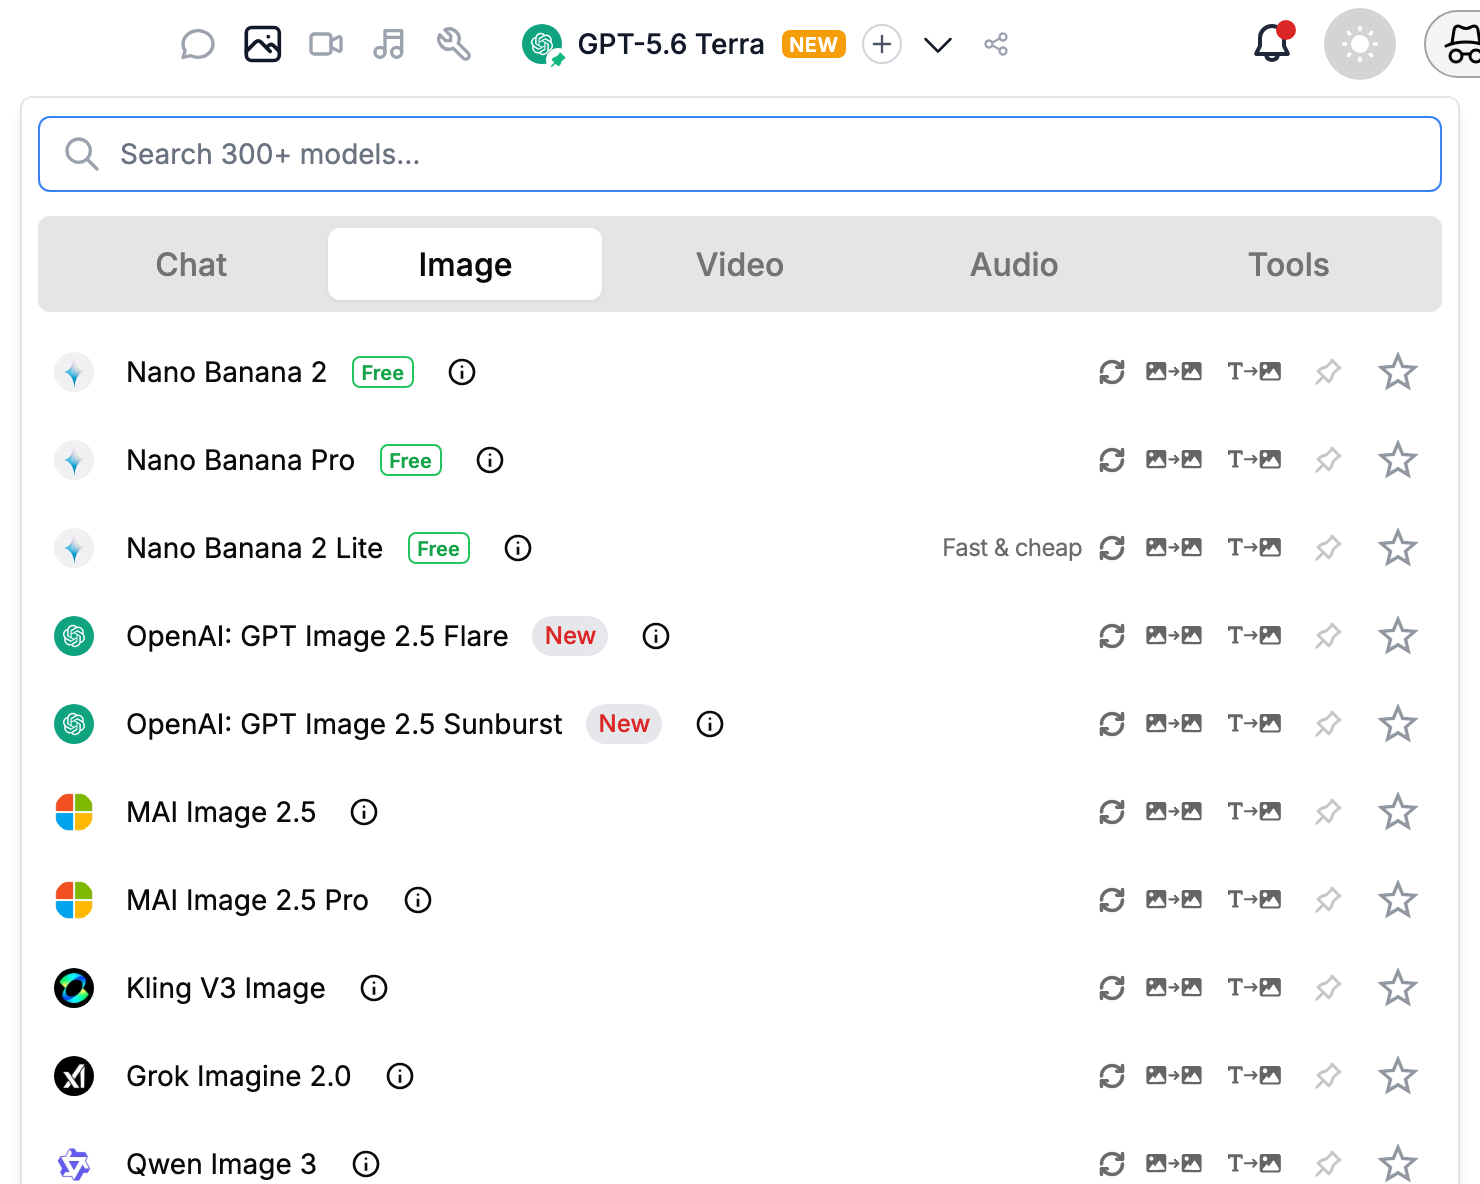This screenshot has height=1184, width=1480.
Task: Switch to Tools tab
Action: point(1288,264)
